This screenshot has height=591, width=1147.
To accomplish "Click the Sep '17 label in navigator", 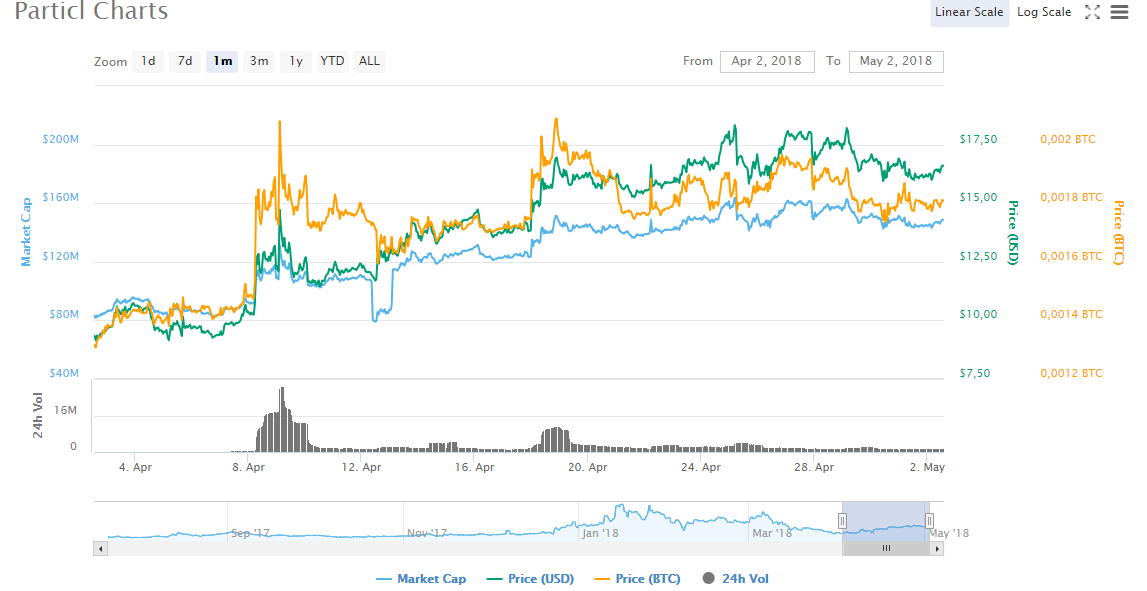I will click(x=250, y=533).
